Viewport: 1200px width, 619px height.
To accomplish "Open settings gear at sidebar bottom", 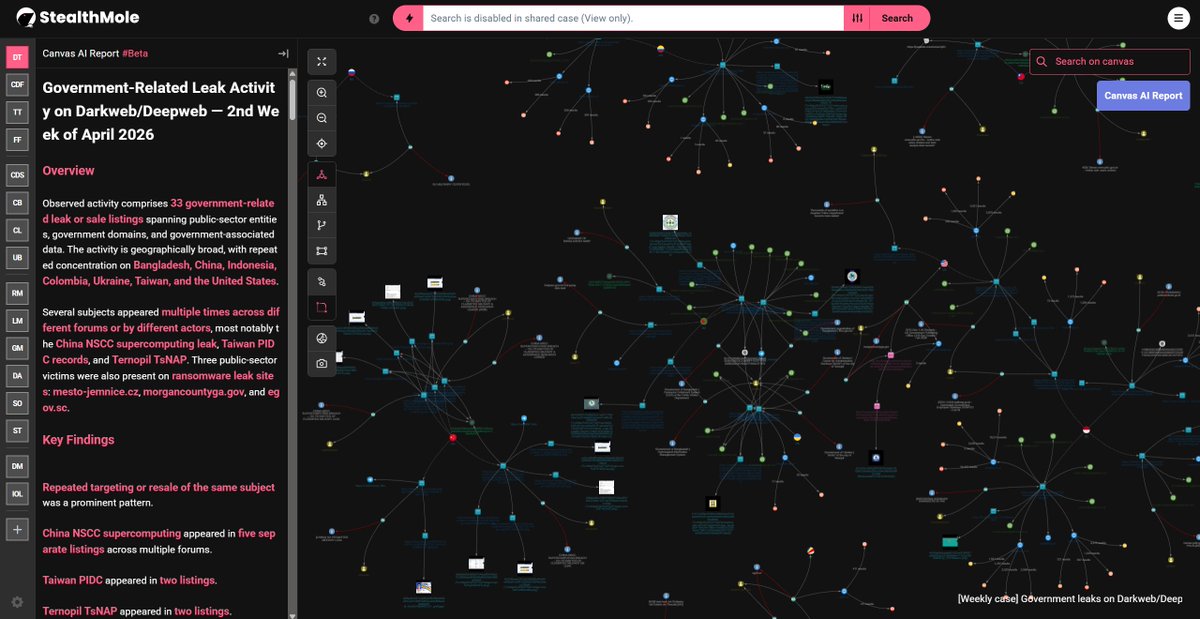I will coord(17,602).
